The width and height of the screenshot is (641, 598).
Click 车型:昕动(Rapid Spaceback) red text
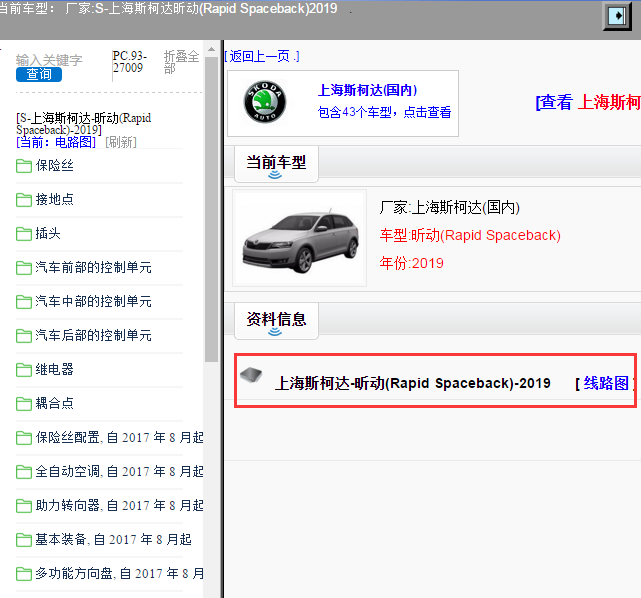470,235
